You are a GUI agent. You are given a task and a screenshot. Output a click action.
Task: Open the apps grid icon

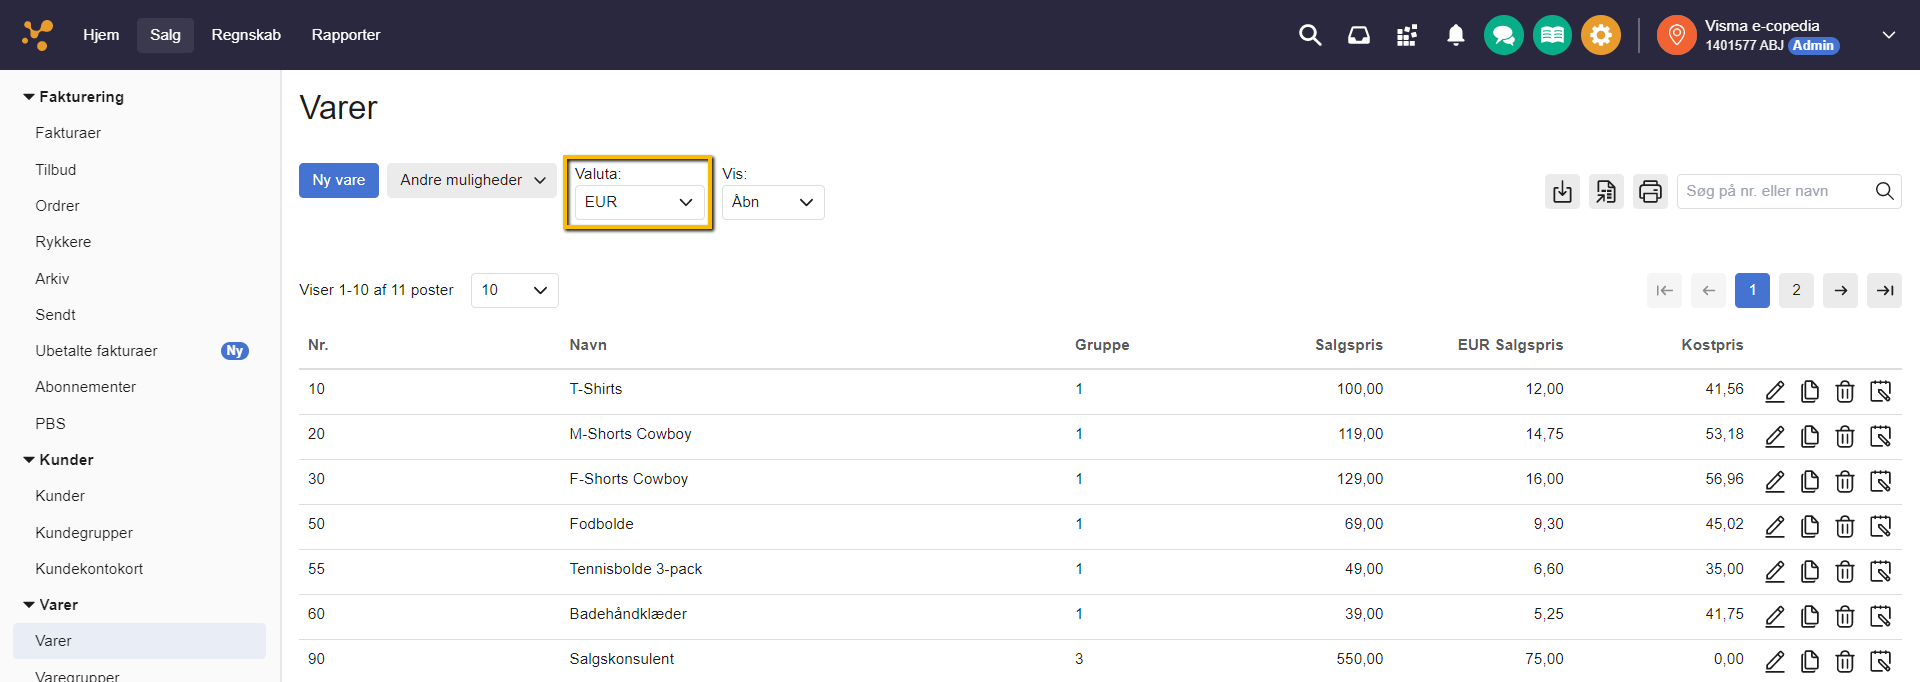coord(1407,36)
